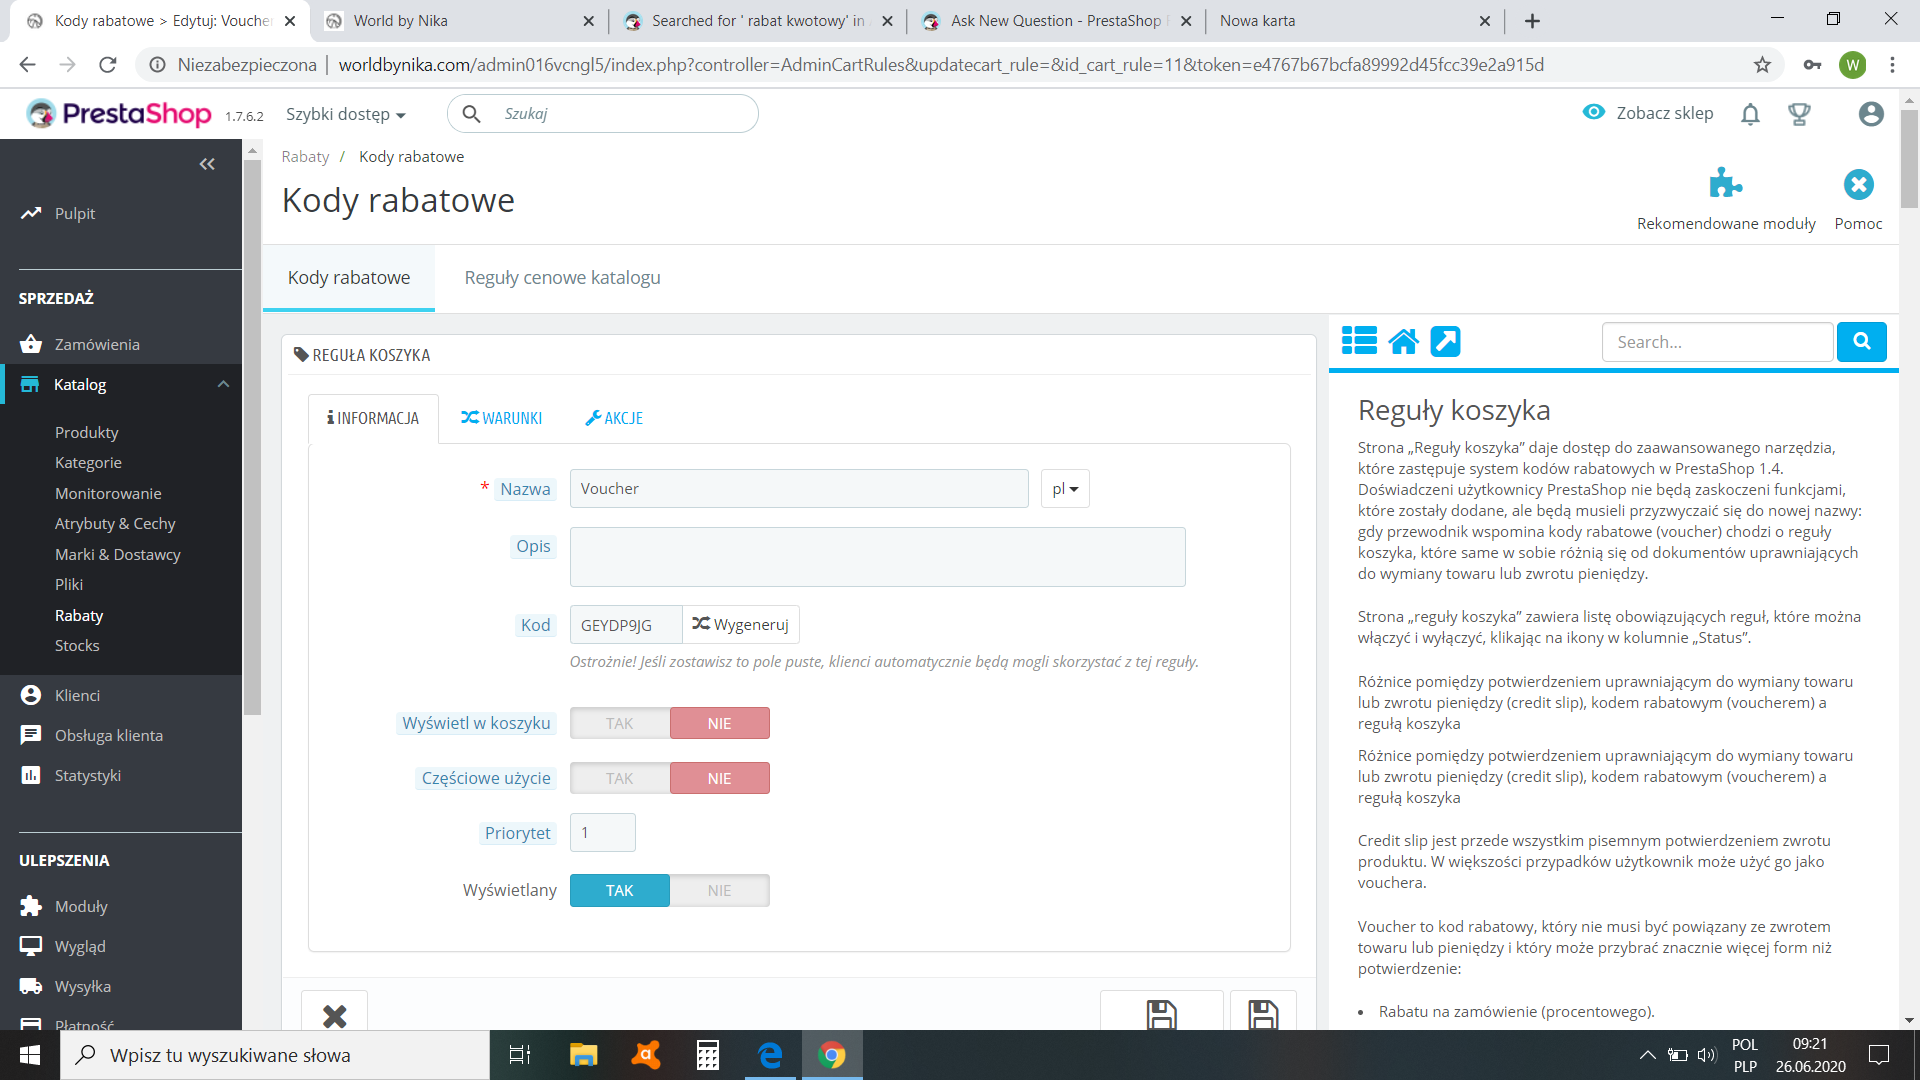Click the Wygeneruj code button
The image size is (1920, 1080).
point(741,625)
